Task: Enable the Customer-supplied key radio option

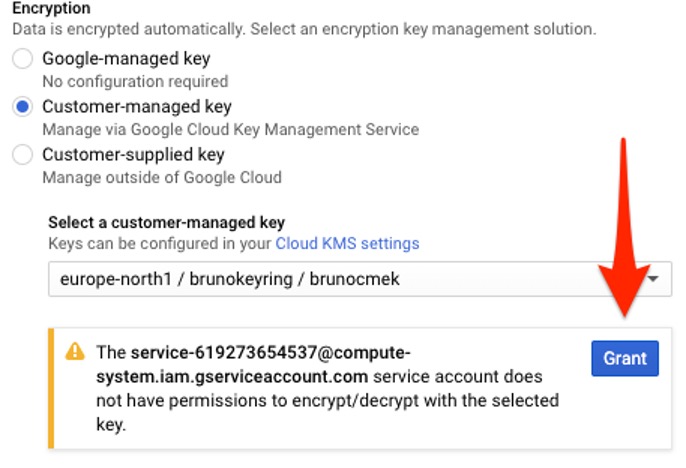Action: 22,155
